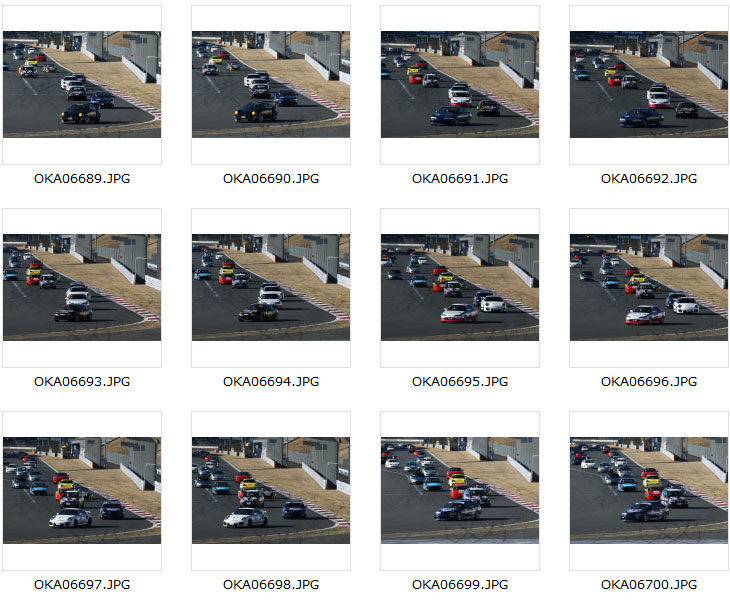Select the OKA06691.JPG photo thumbnail
This screenshot has height=610, width=730.
click(x=460, y=84)
